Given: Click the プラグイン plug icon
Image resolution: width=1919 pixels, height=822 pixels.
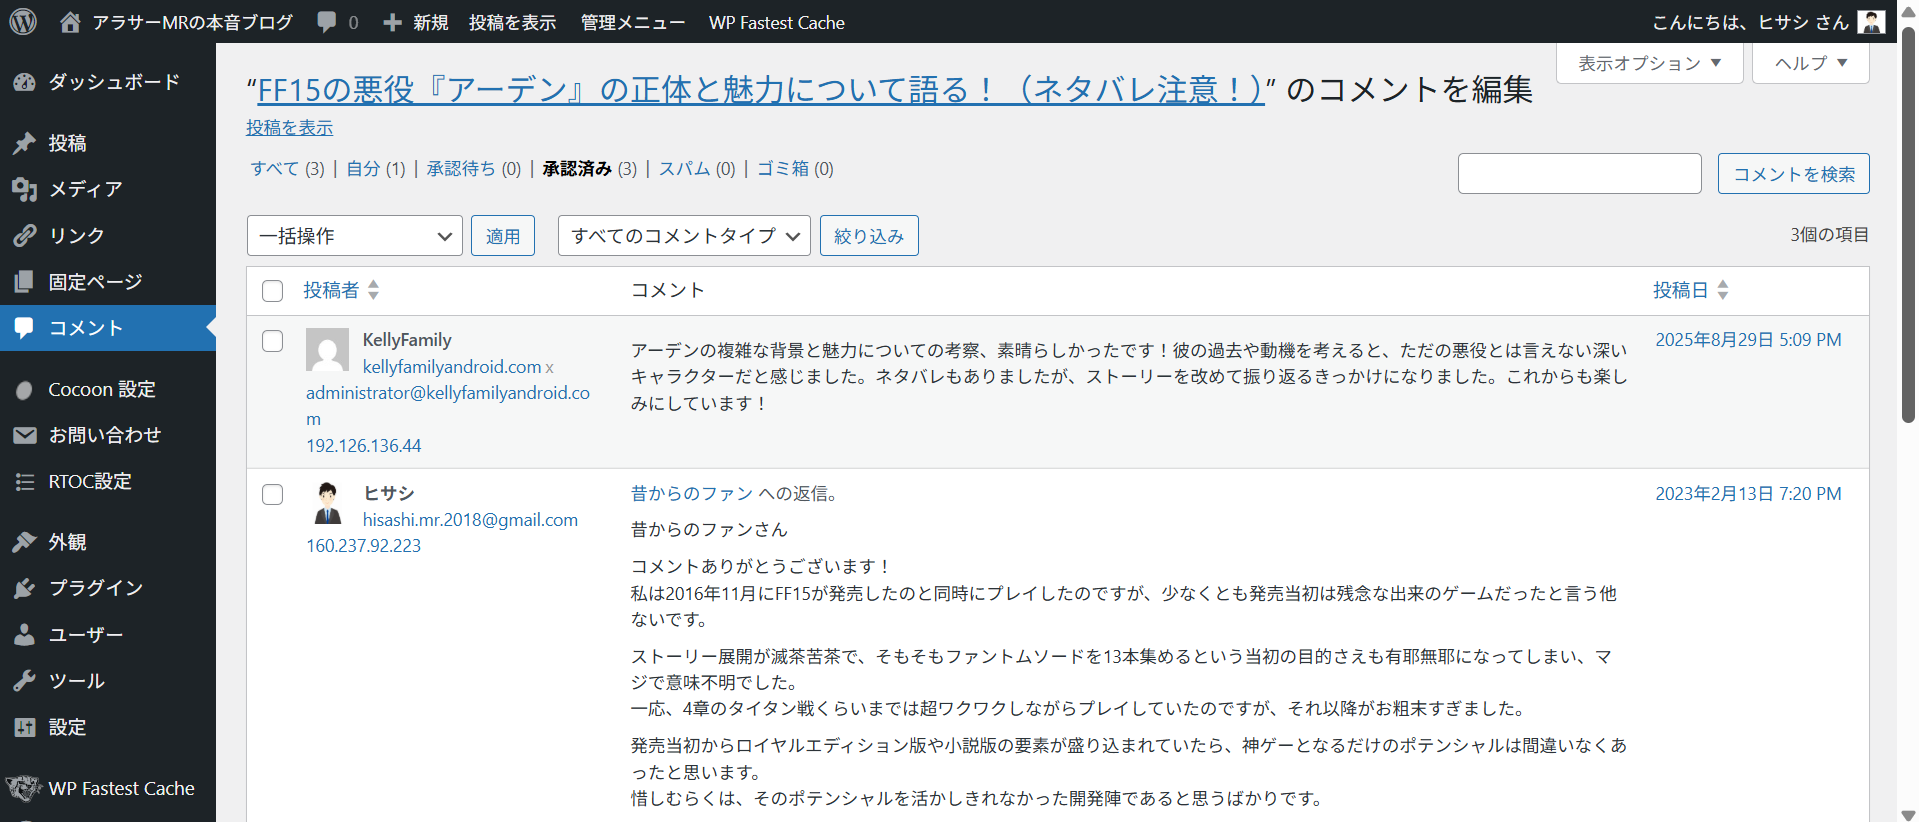Looking at the screenshot, I should 25,588.
